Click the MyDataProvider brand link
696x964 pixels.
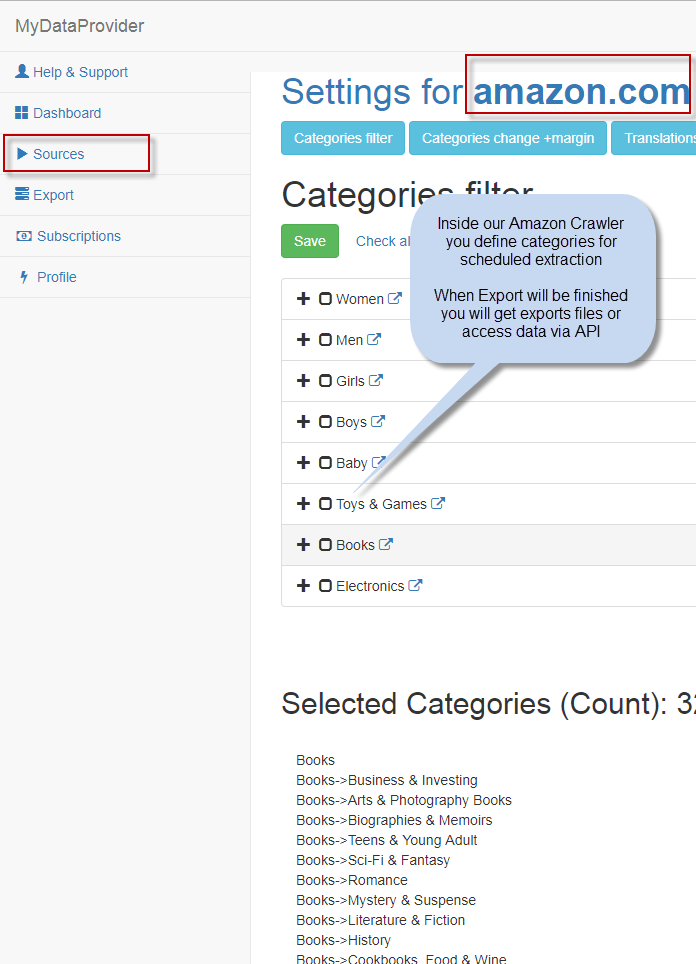coord(79,26)
